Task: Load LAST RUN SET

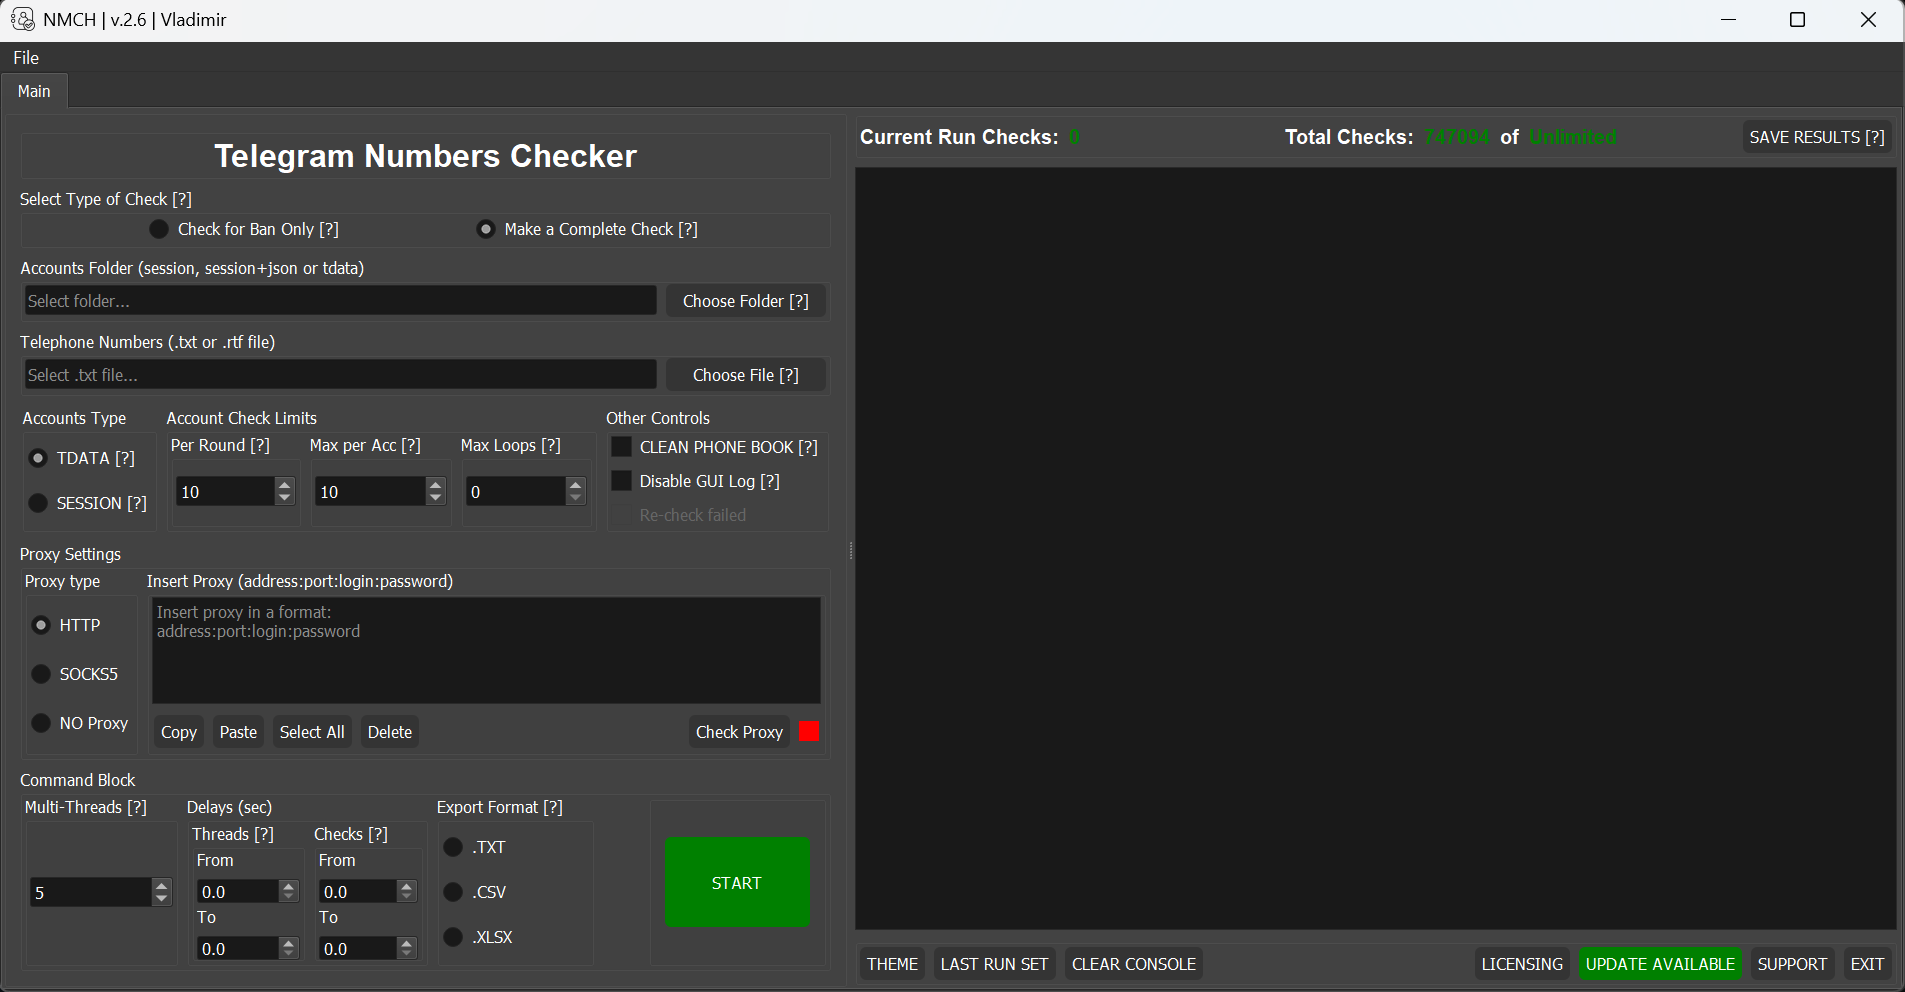Action: pos(994,964)
